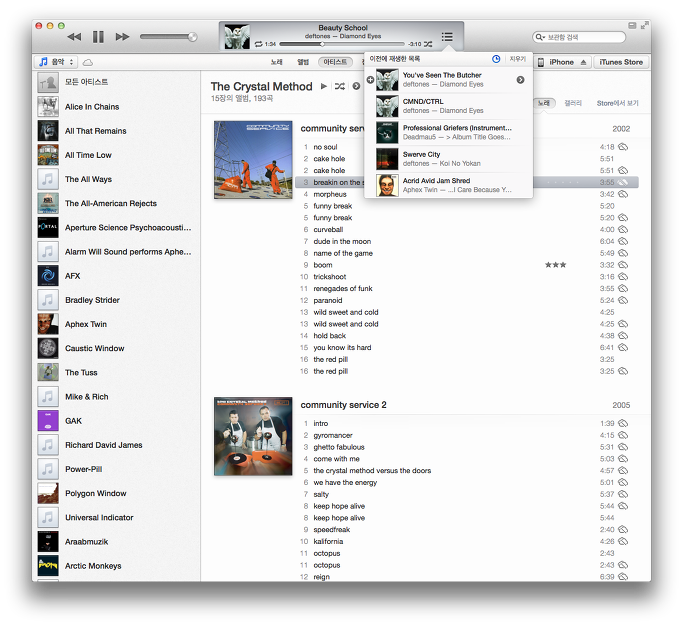Click the cloud icon on curveball row

tap(623, 229)
